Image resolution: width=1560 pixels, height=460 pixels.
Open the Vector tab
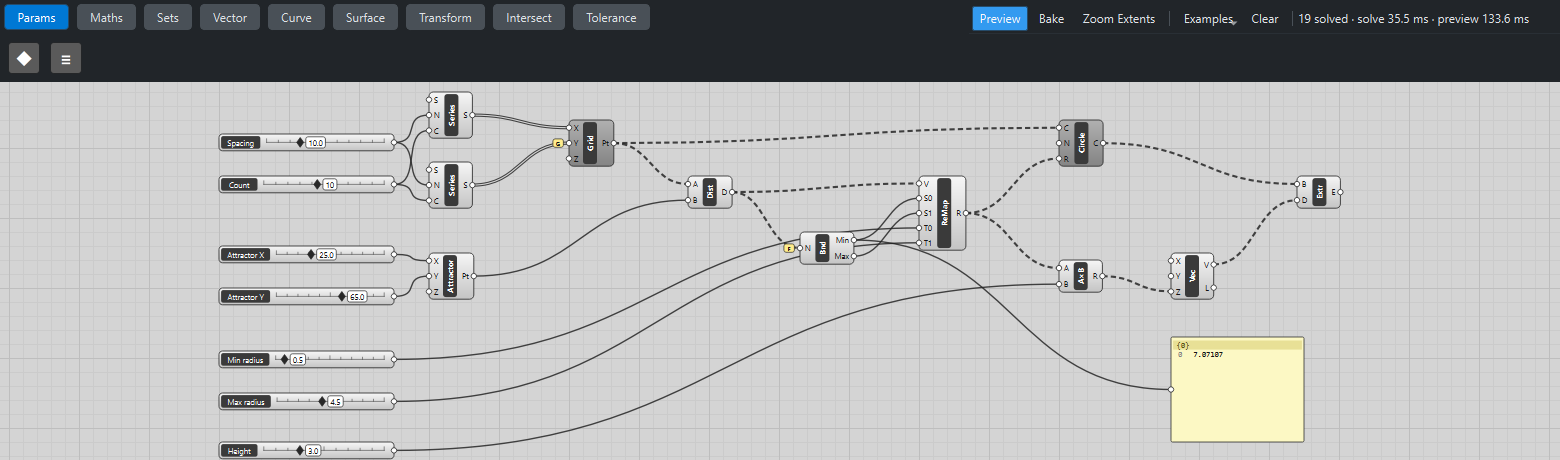point(230,17)
